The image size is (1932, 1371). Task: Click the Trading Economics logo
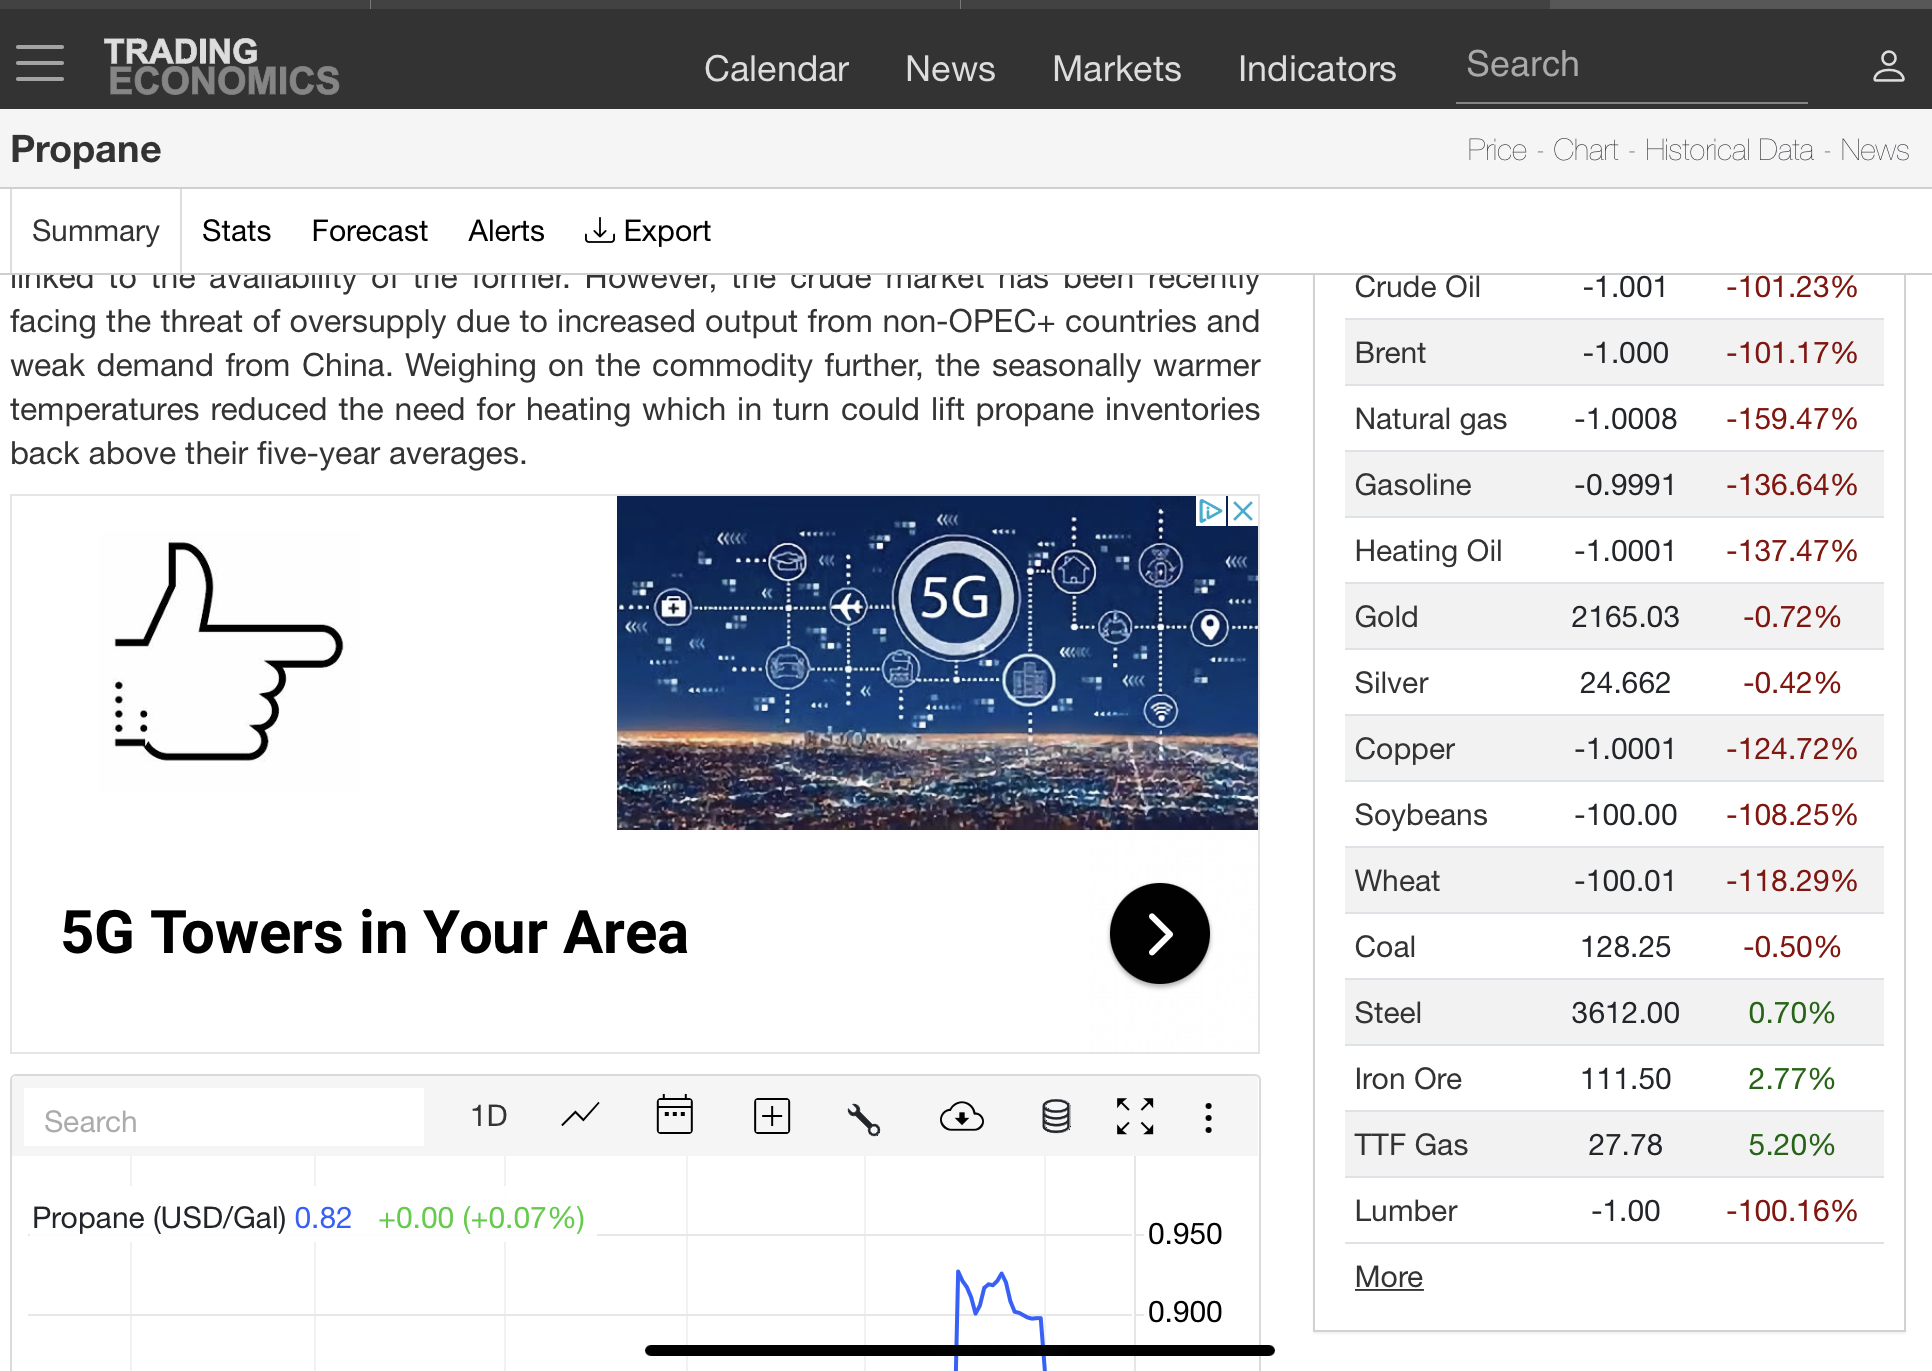222,66
